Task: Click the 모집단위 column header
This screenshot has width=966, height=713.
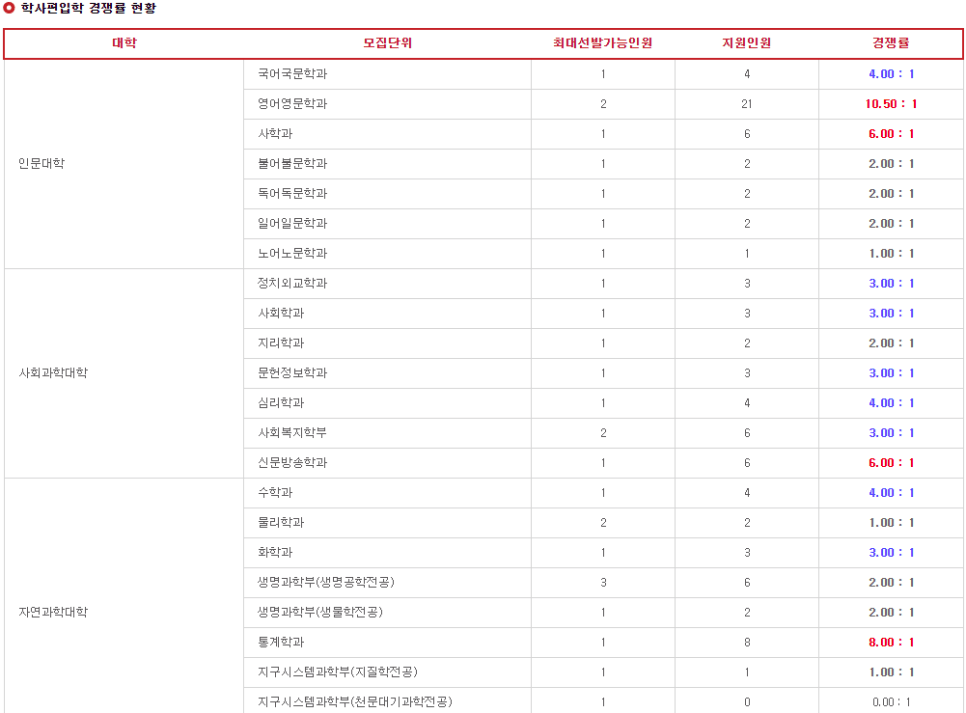Action: click(387, 43)
